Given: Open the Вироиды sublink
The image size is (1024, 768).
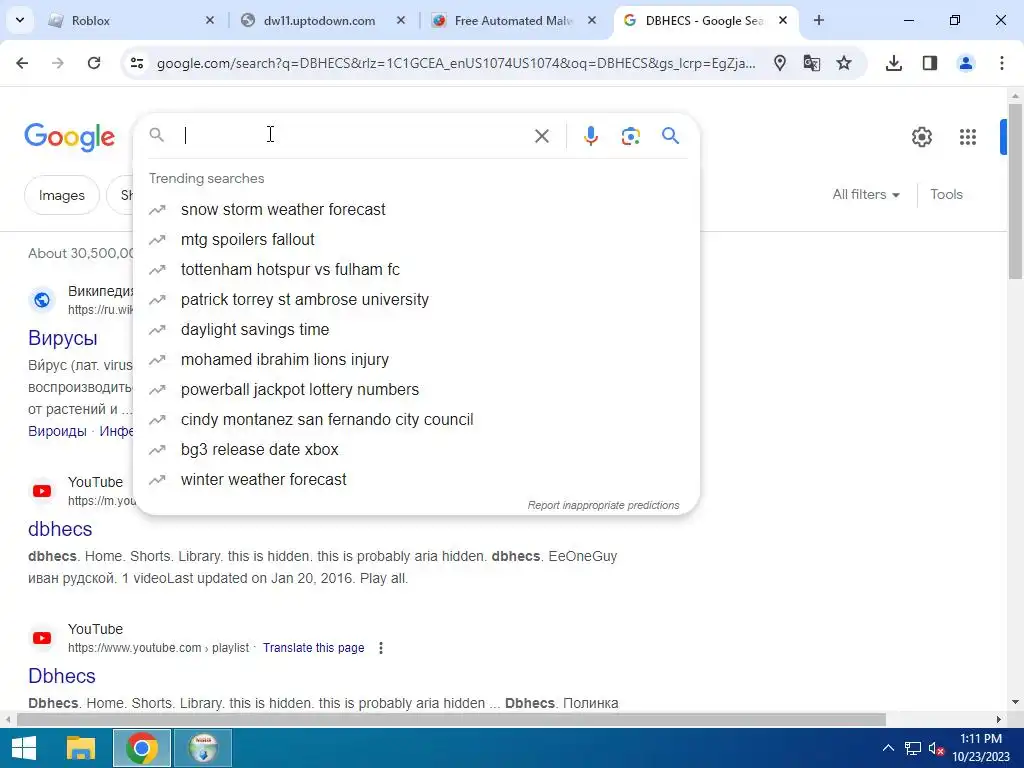Looking at the screenshot, I should 57,431.
